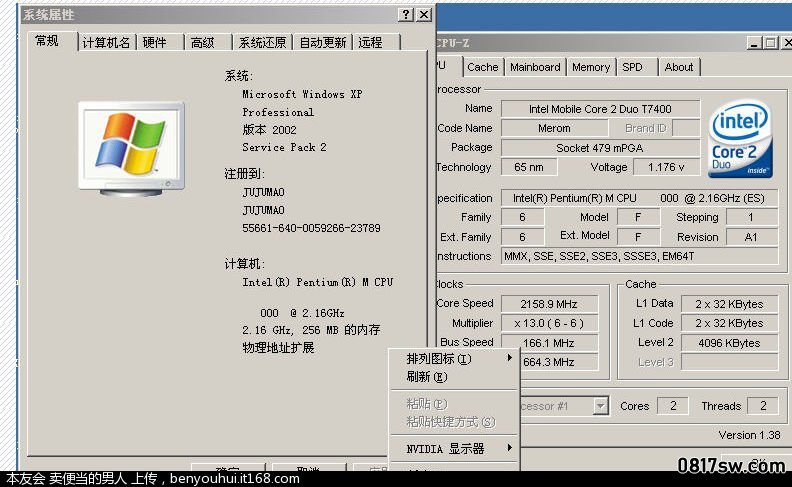The height and width of the screenshot is (487, 792).
Task: Click the empty Brand ID field
Action: point(686,128)
